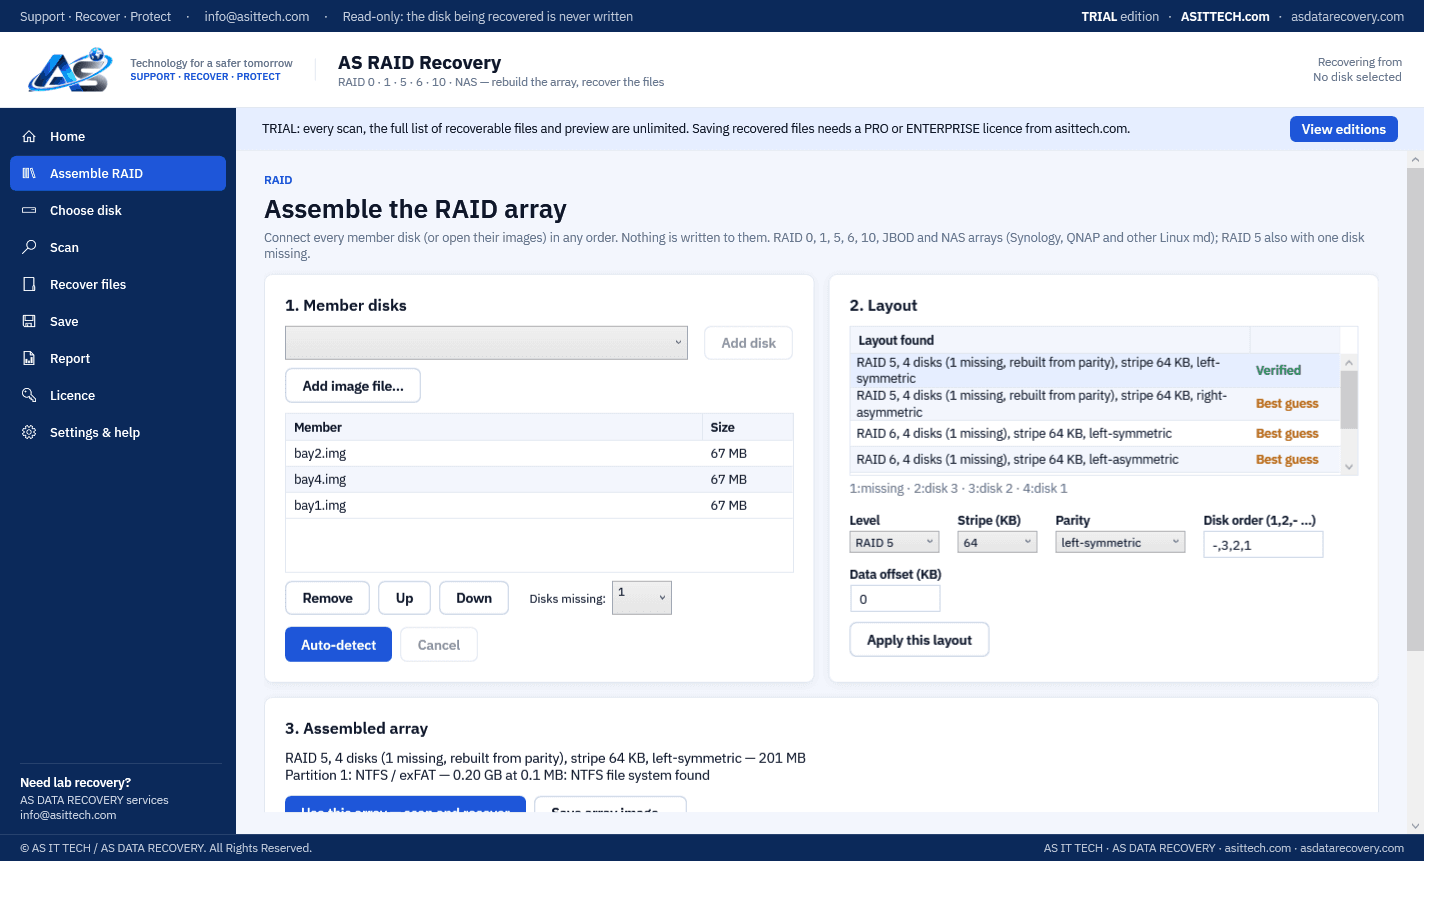Screen dimensions: 1440x900
Task: Move selected member Up
Action: (404, 598)
